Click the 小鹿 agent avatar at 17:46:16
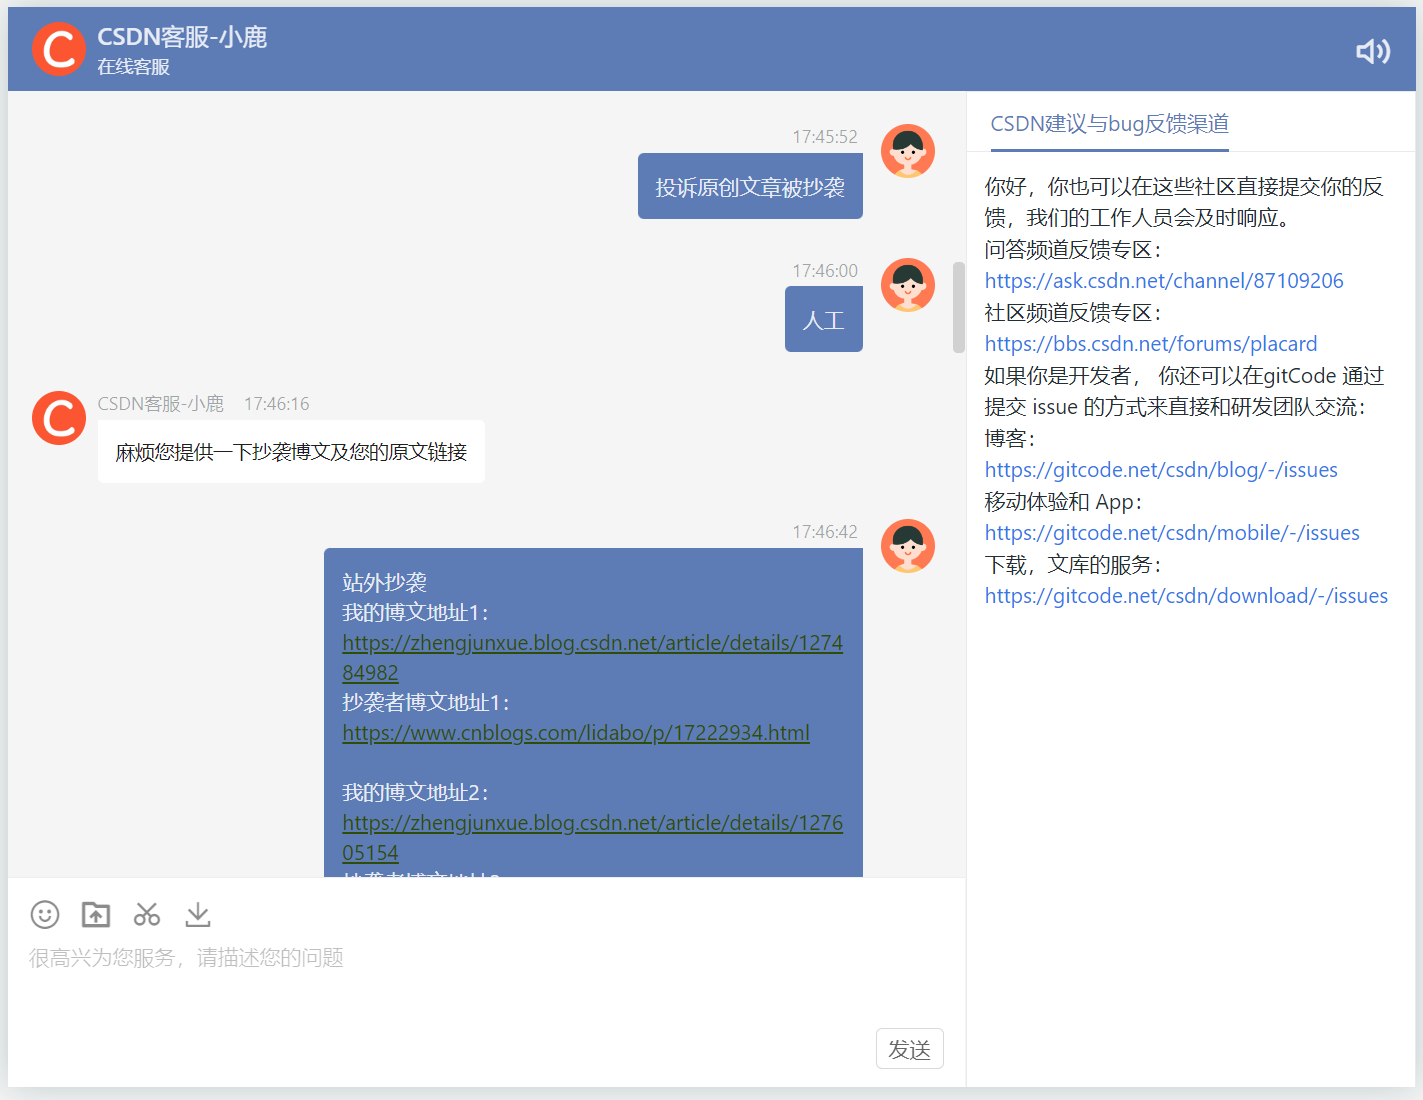This screenshot has width=1423, height=1100. [59, 418]
